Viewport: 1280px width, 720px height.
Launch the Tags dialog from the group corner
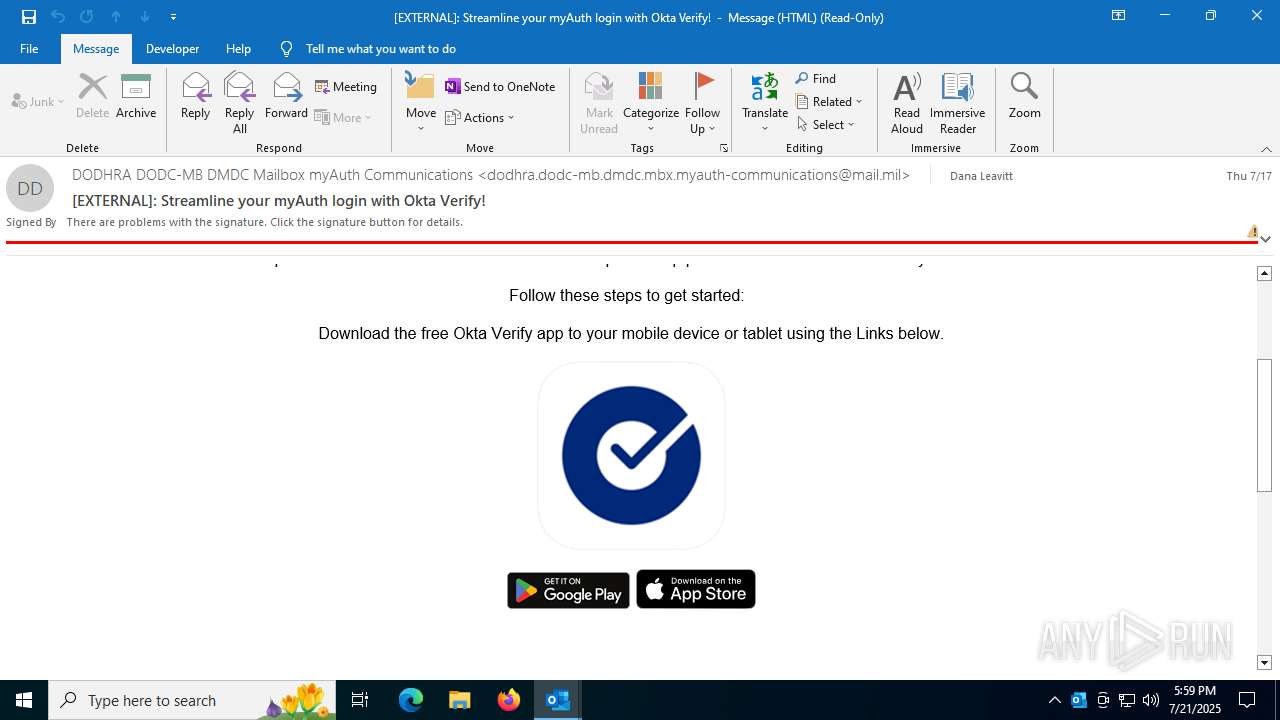coord(724,148)
